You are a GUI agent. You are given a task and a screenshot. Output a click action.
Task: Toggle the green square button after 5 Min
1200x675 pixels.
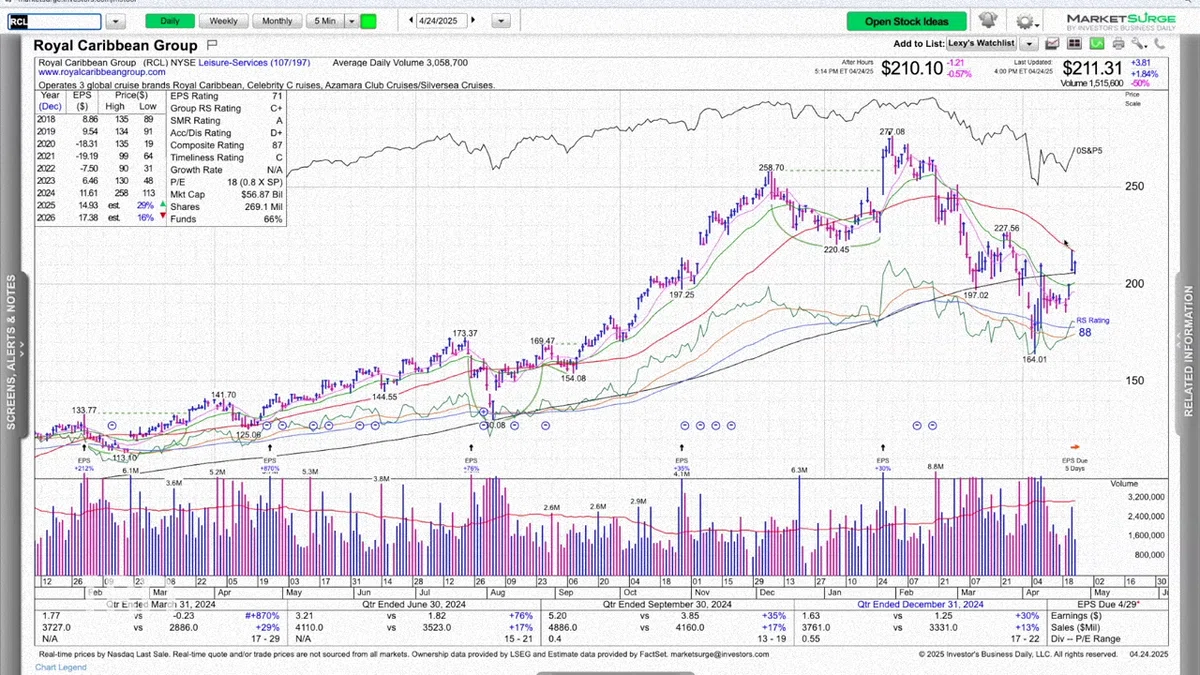[x=368, y=20]
